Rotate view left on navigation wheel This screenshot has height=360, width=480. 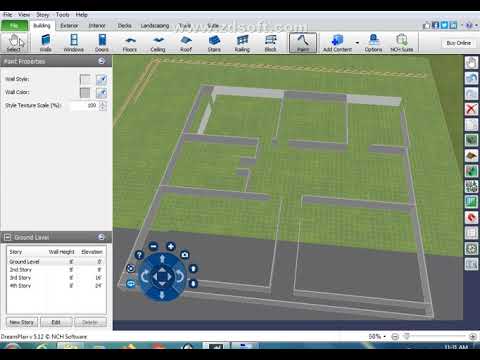145,276
